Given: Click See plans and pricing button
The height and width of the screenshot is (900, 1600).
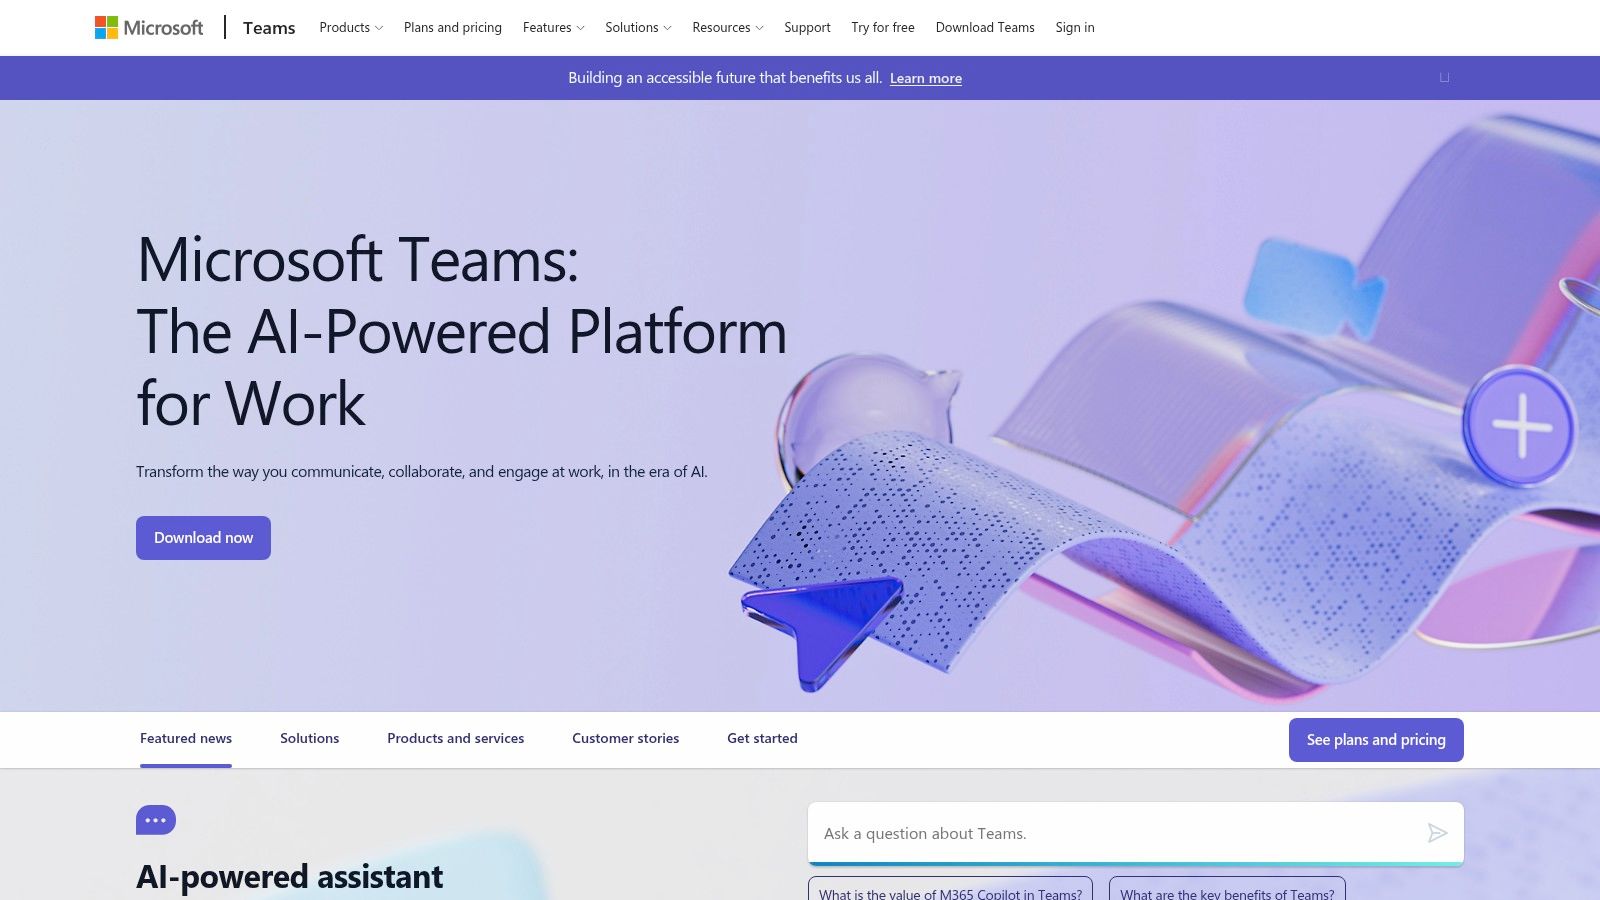Looking at the screenshot, I should (x=1376, y=740).
